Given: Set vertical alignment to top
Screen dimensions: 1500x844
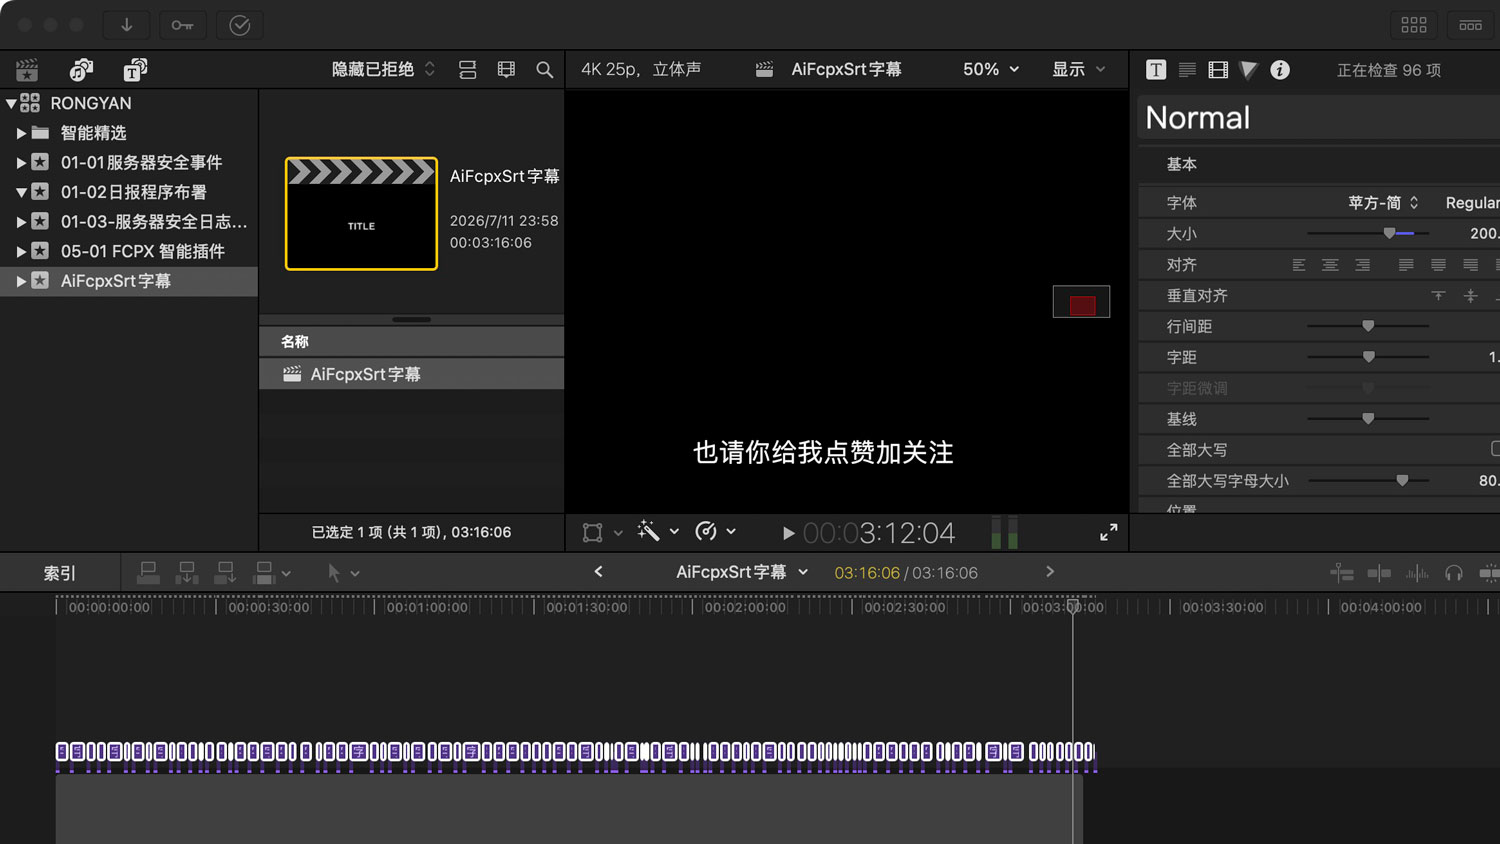Looking at the screenshot, I should (x=1438, y=296).
